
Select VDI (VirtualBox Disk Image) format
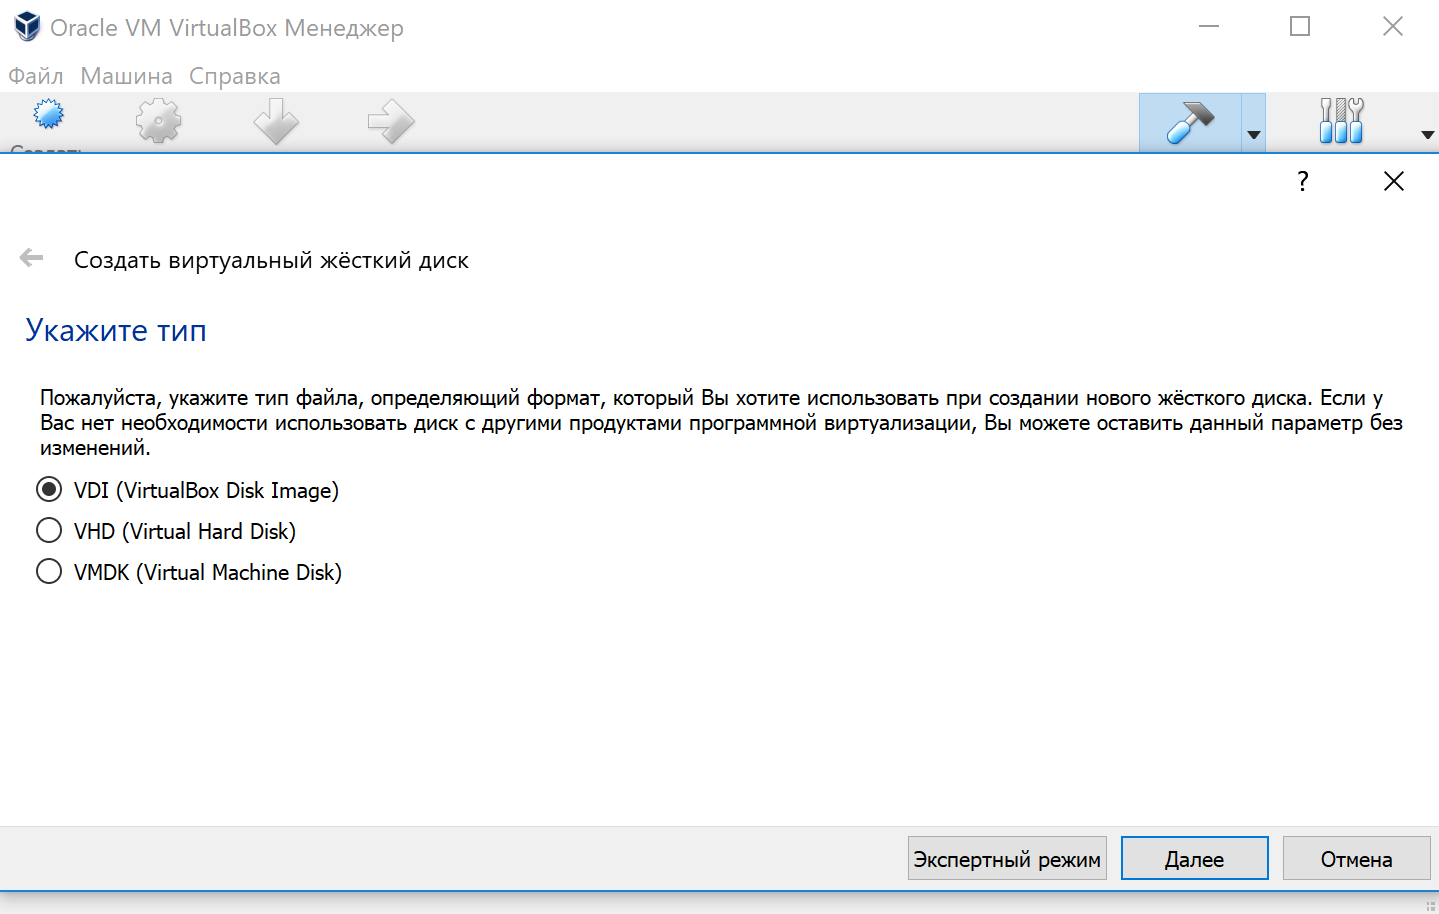click(x=48, y=489)
